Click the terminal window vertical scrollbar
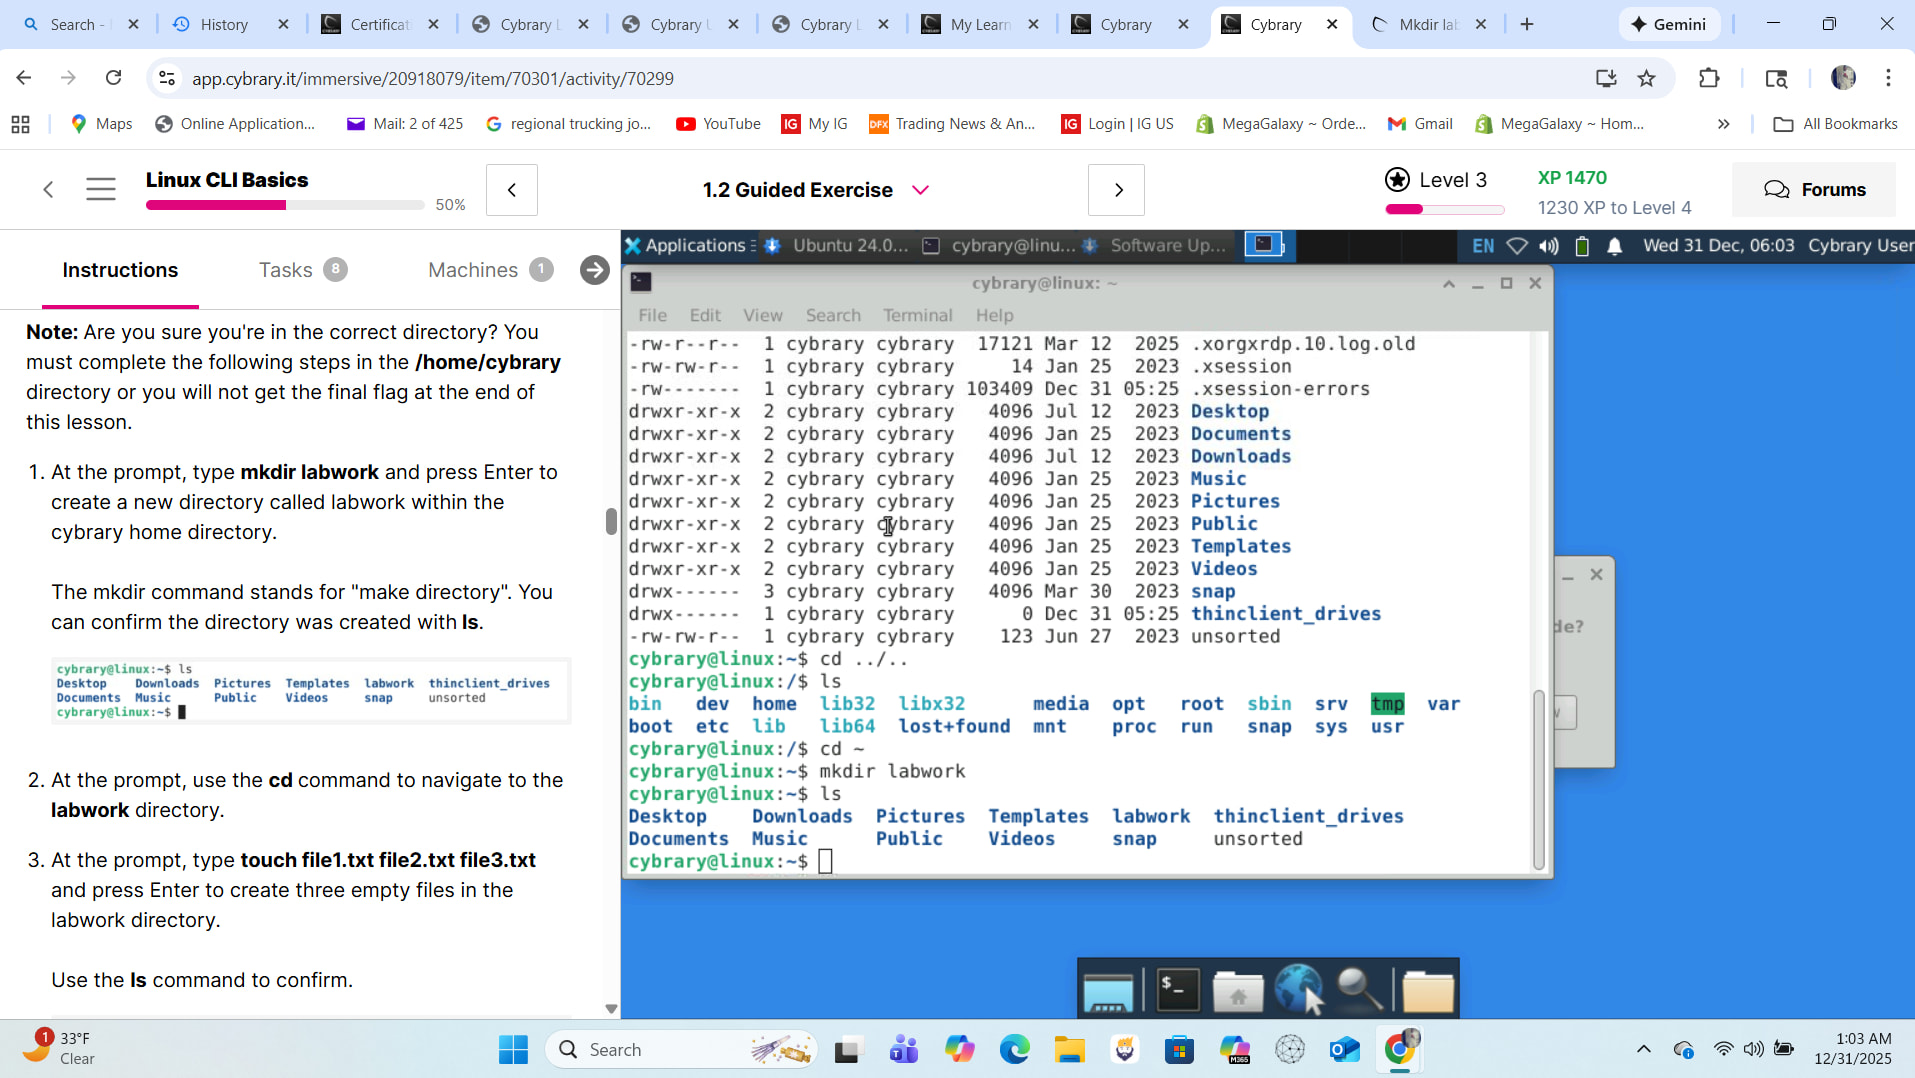Screen dimensions: 1915x1078 coord(1538,780)
